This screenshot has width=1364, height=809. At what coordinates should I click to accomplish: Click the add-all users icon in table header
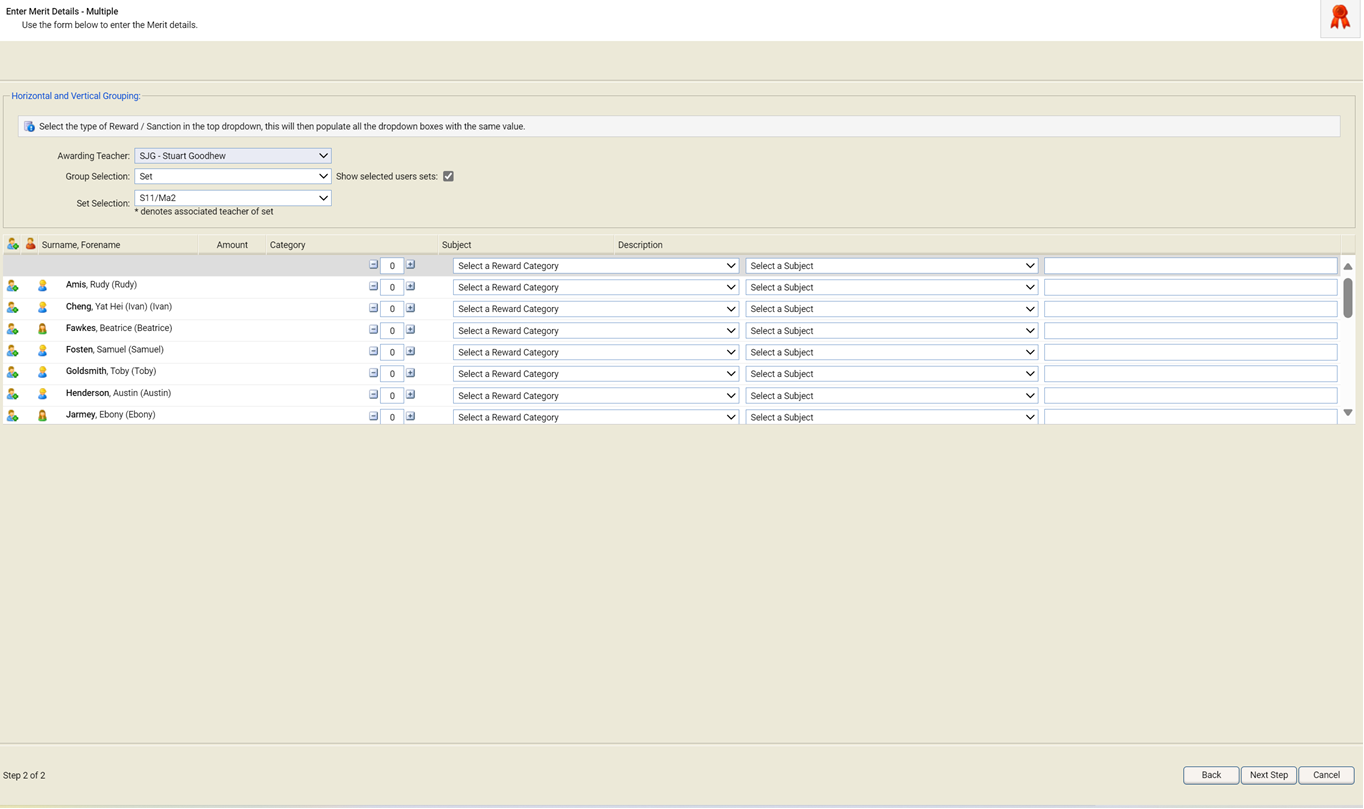(12, 244)
